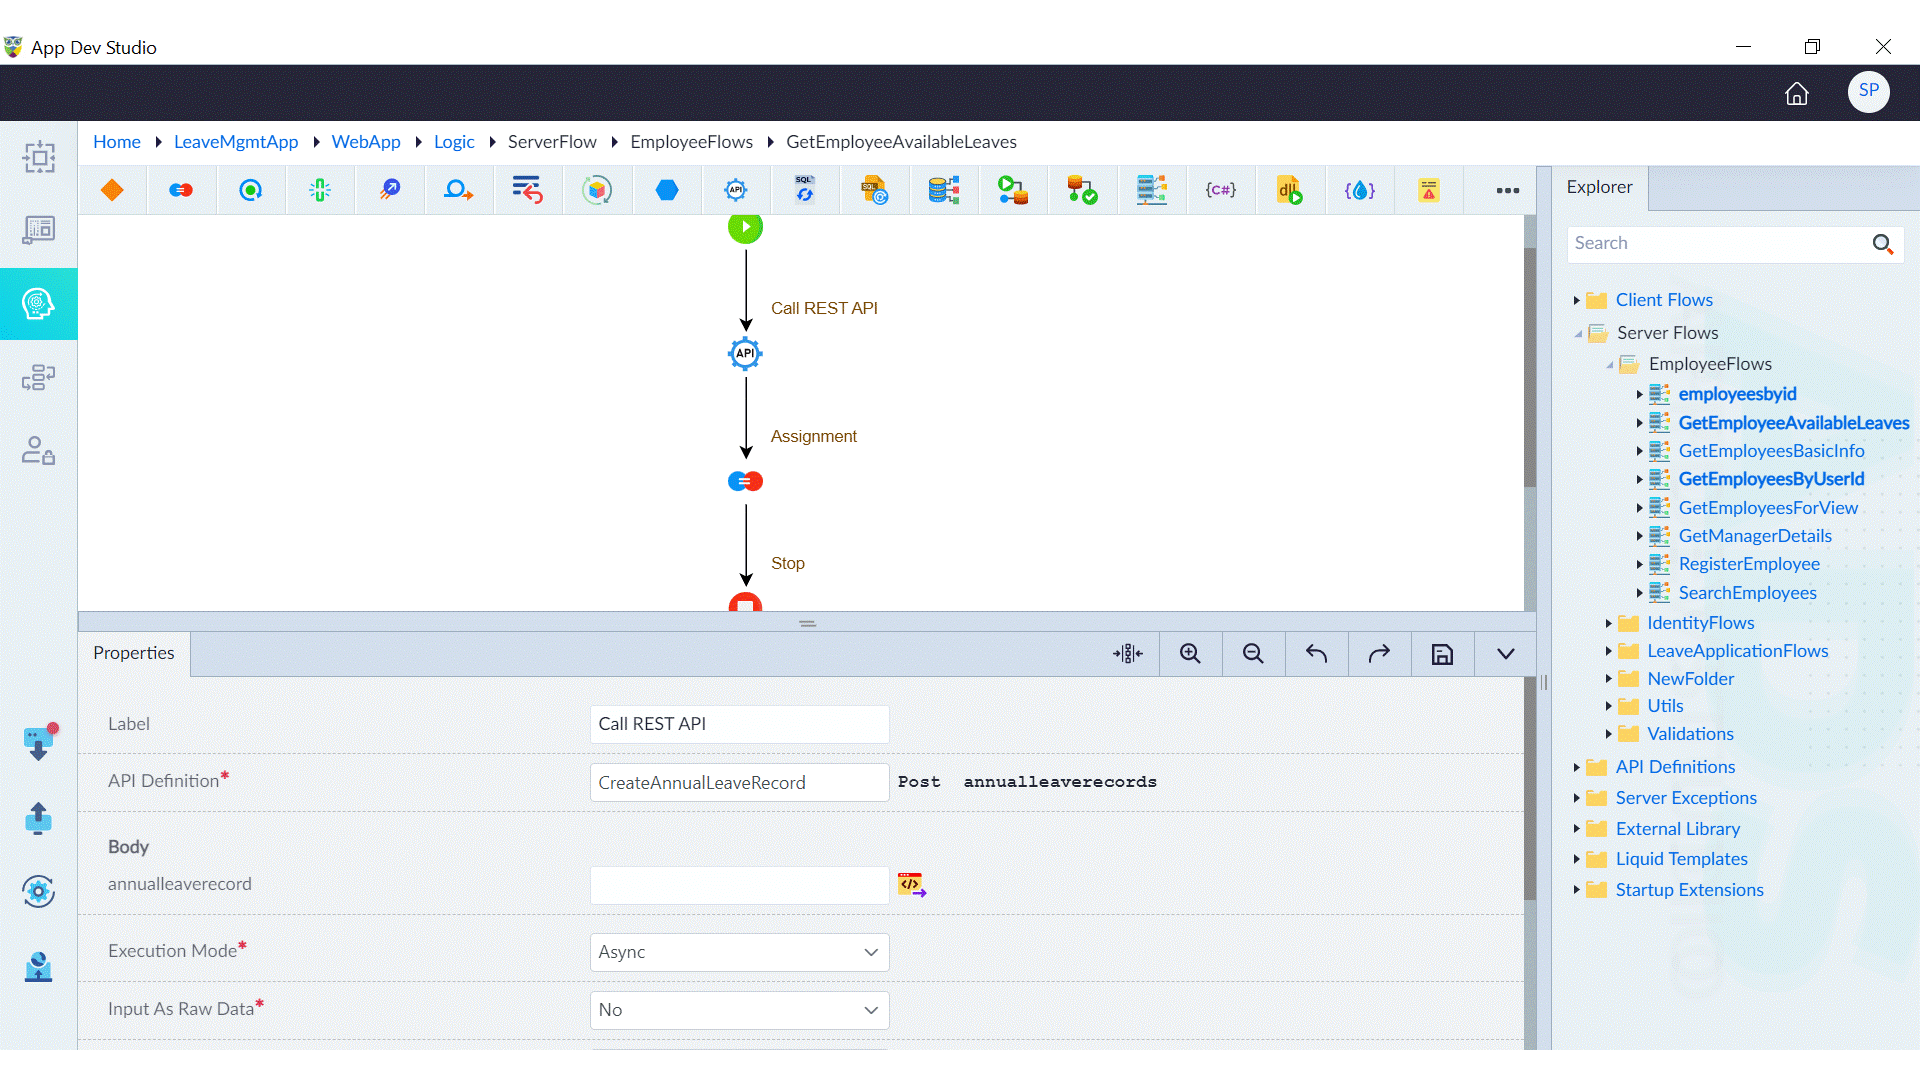This screenshot has height=1080, width=1920.
Task: Expand the LeaveApplicationFlows folder
Action: 1608,651
